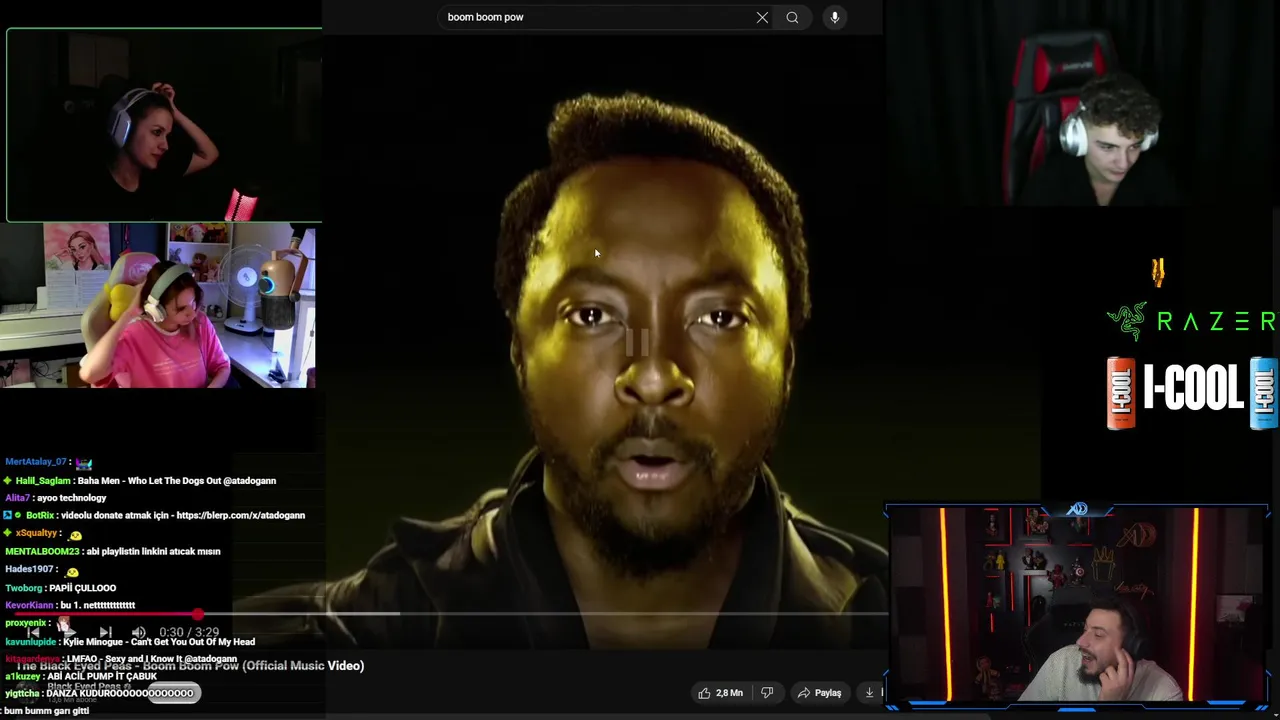Select kavunlupide Kylie Minogue chat message

130,642
